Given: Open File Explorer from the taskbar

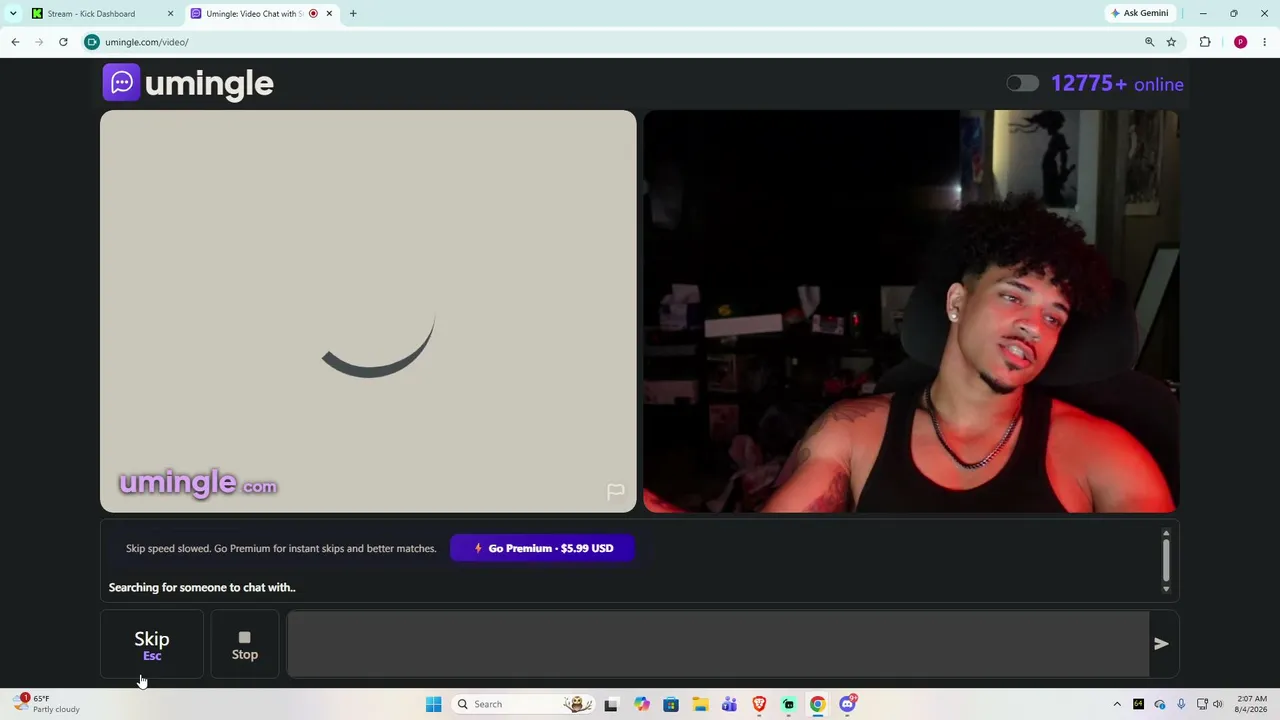Looking at the screenshot, I should coord(700,704).
